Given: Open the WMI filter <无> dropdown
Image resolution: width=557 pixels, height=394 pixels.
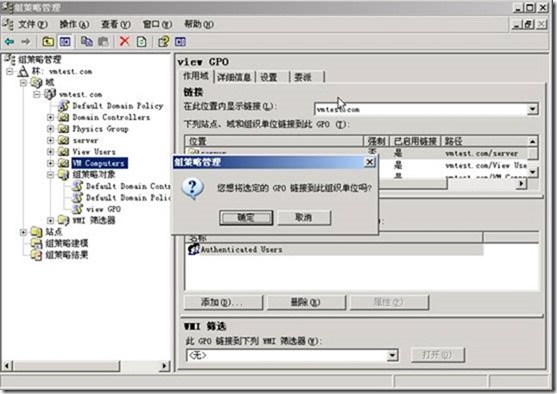Looking at the screenshot, I should [x=392, y=355].
